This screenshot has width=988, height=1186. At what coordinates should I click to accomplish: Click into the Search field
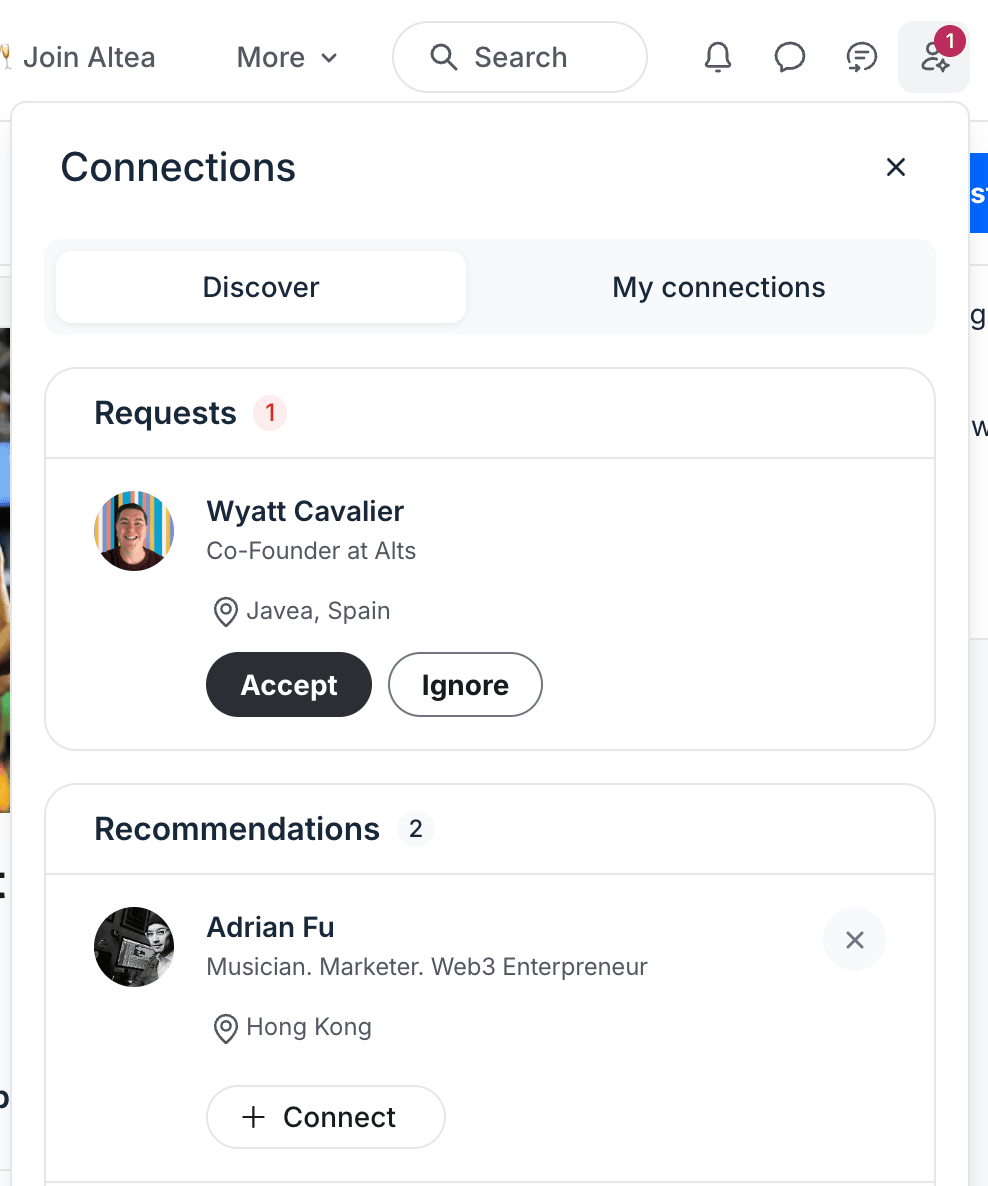520,57
